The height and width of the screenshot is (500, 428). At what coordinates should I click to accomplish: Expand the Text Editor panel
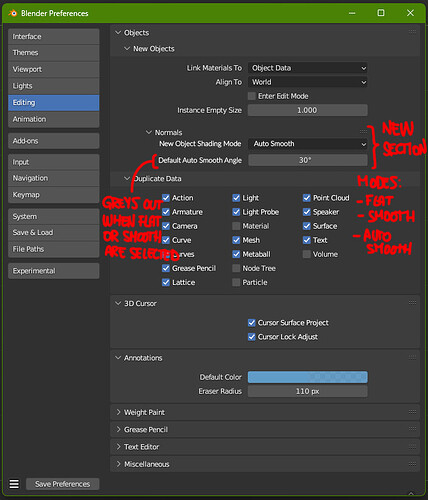(118, 447)
